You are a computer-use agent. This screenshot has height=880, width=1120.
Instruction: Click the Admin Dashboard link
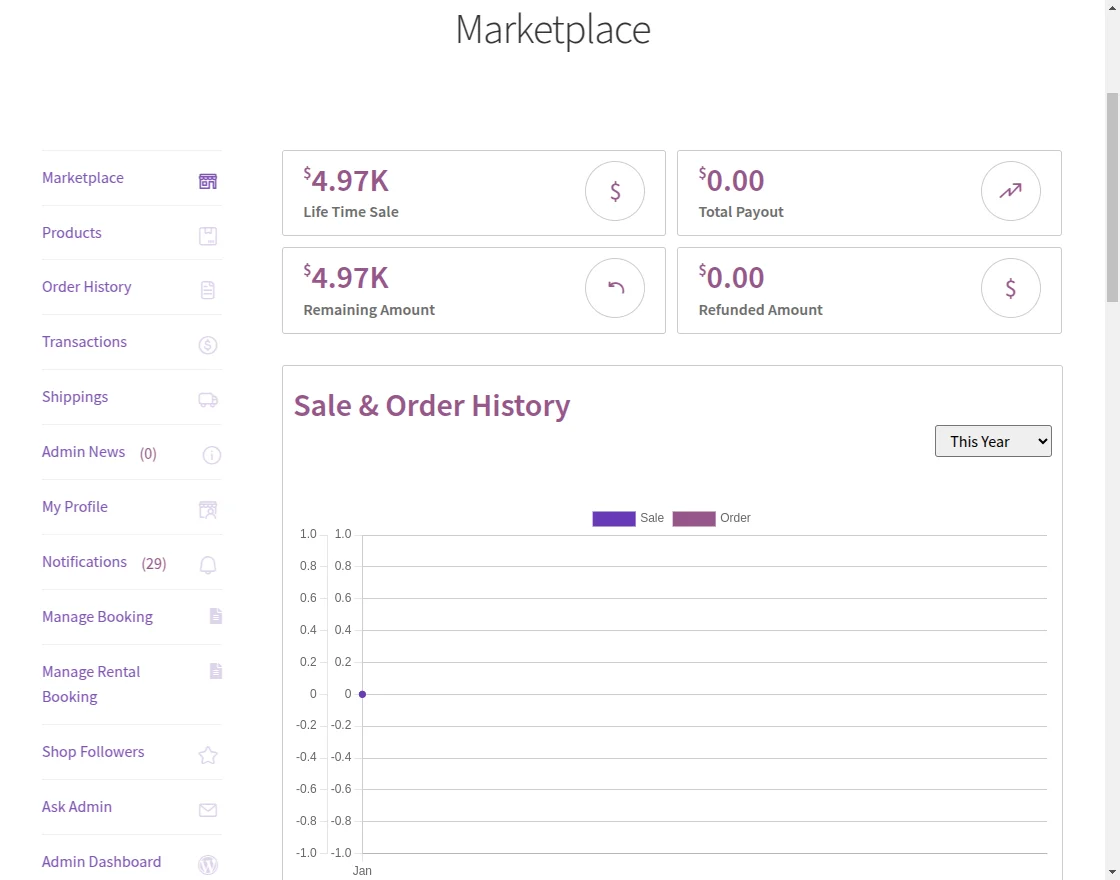point(101,861)
